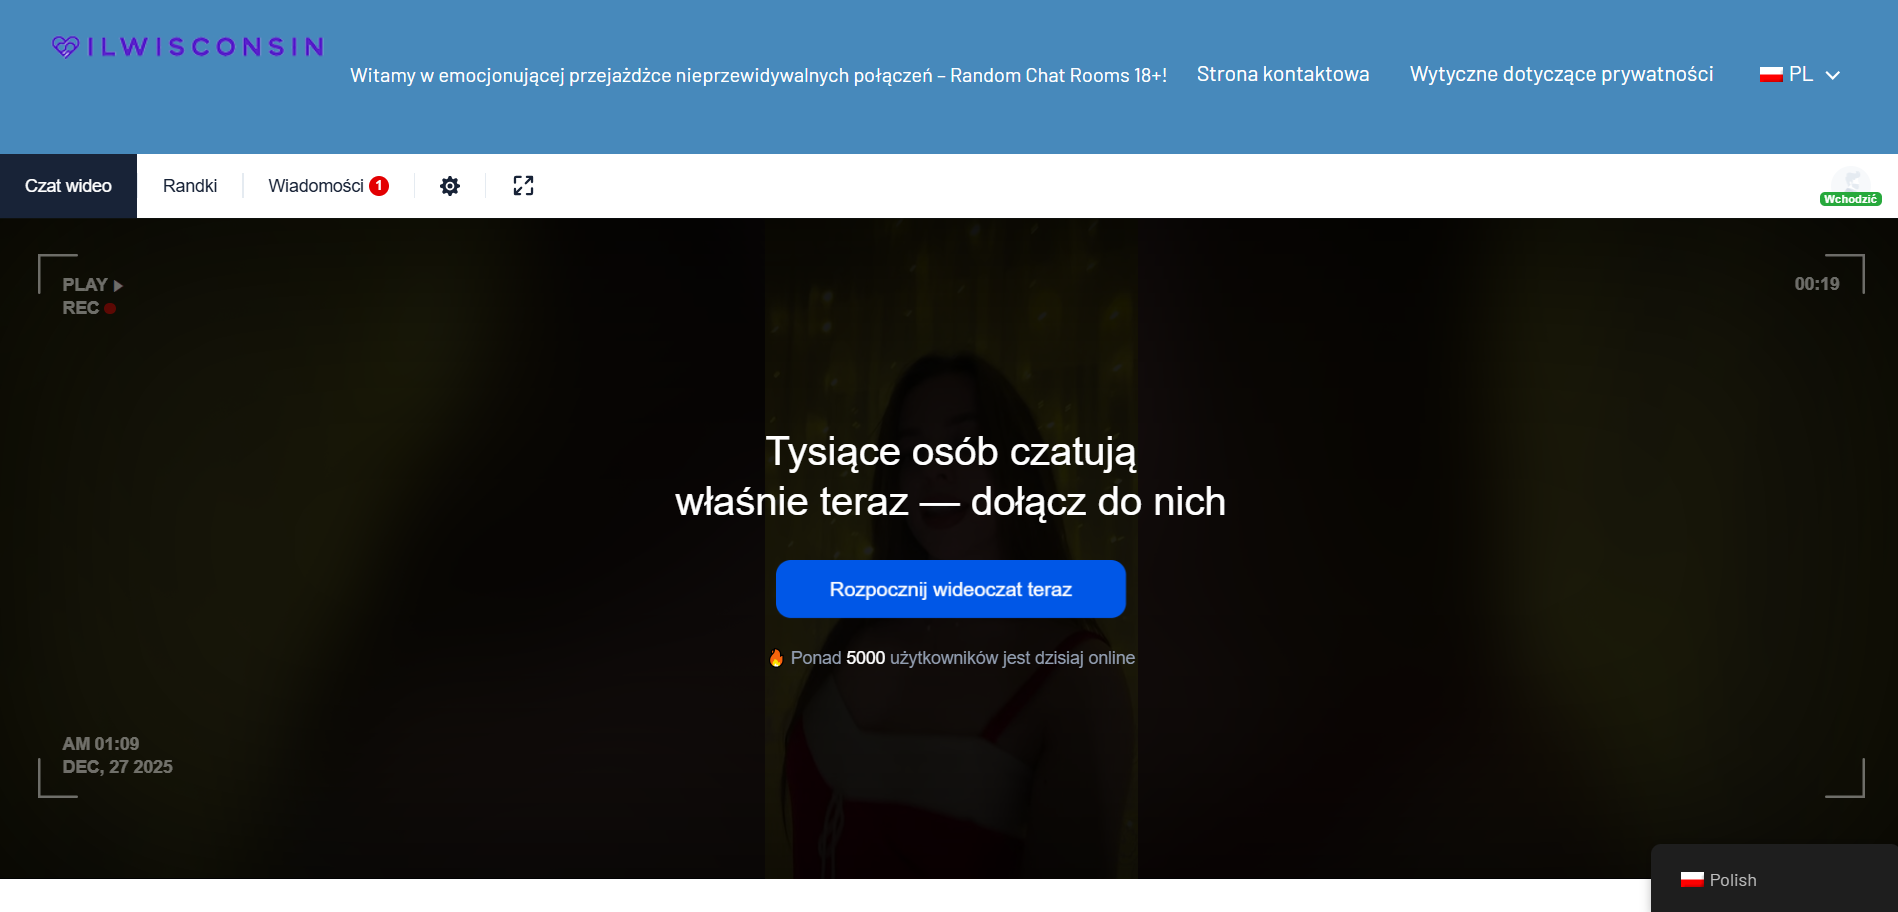
Task: Click the Polish flag in the header
Action: pos(1771,74)
